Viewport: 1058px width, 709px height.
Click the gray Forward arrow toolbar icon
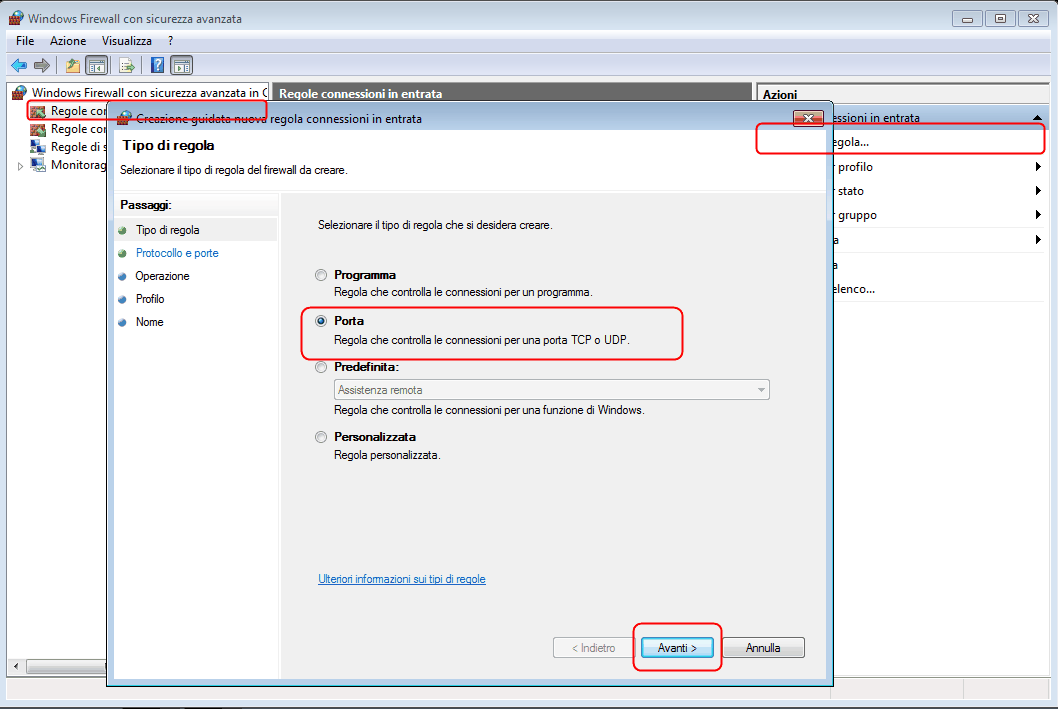[42, 65]
